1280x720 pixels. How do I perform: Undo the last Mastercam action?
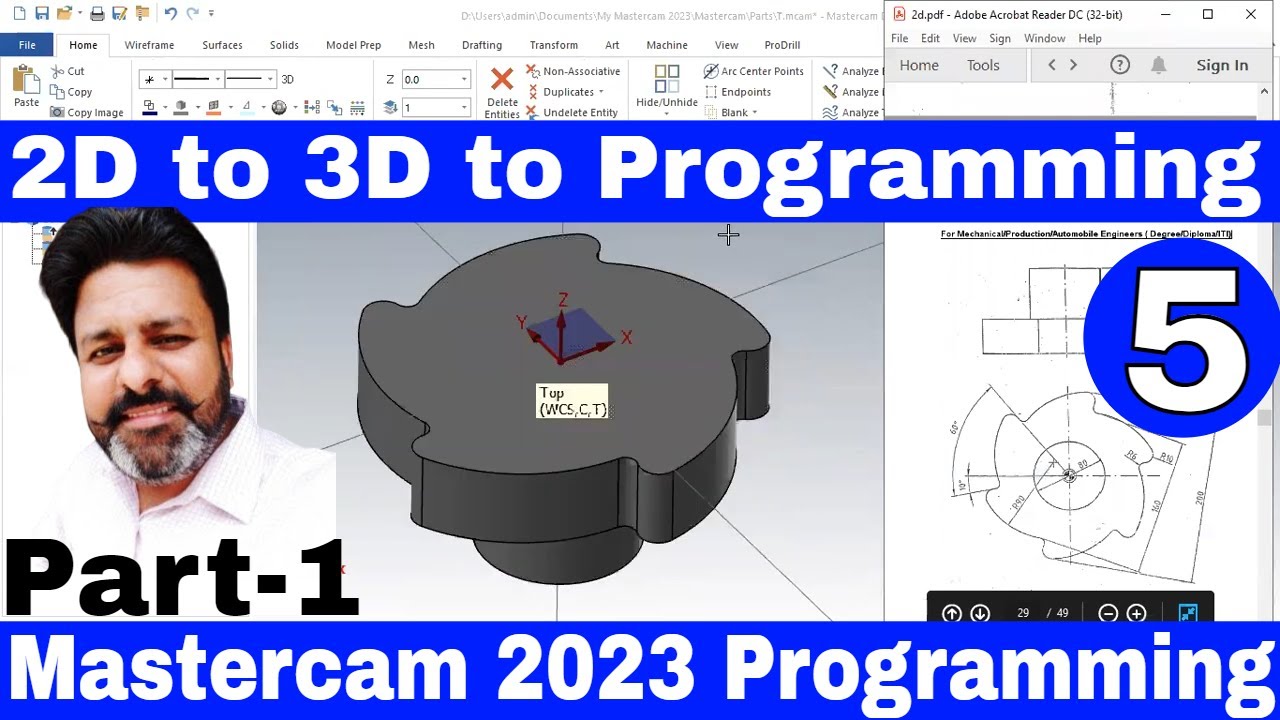(x=170, y=14)
